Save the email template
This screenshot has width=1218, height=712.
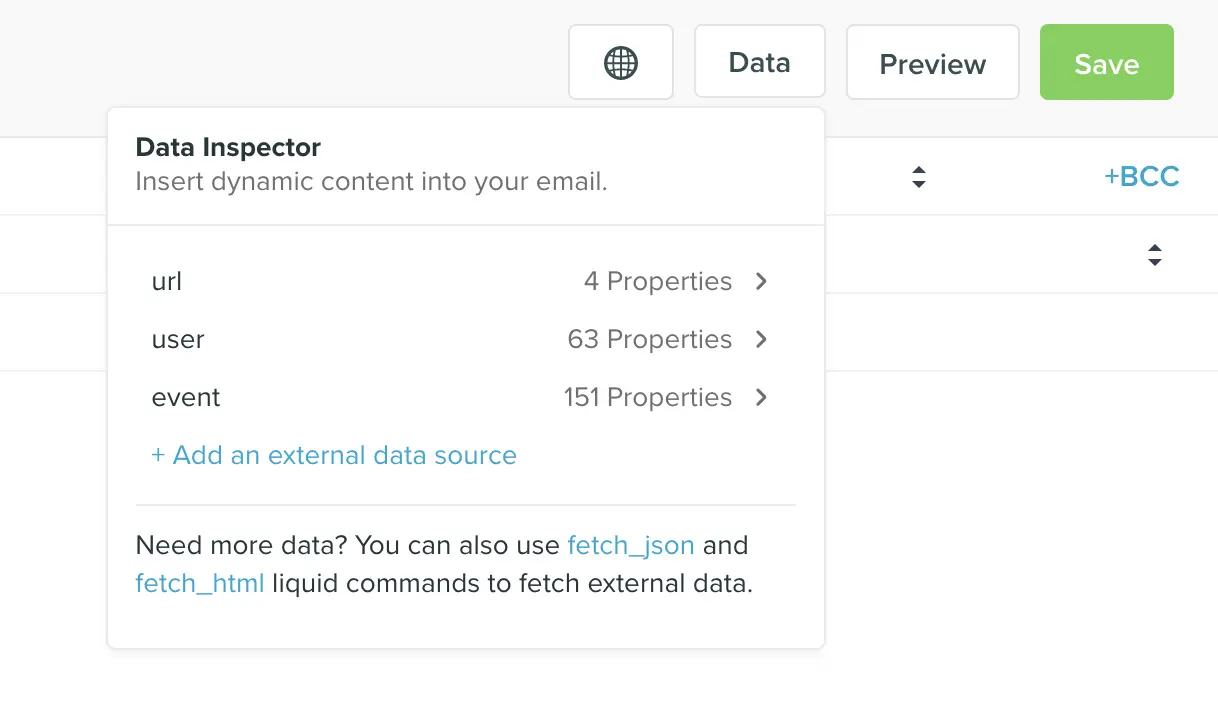1106,62
